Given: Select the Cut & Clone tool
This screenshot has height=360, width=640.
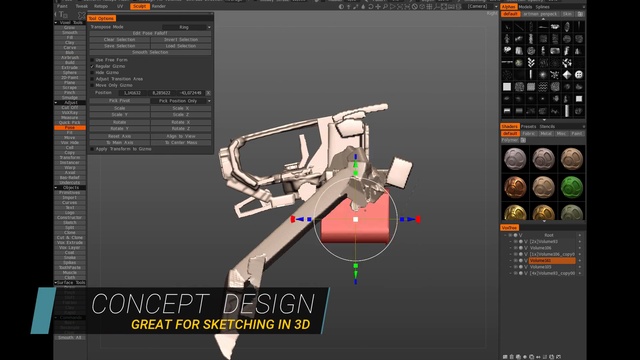Looking at the screenshot, I should pyautogui.click(x=70, y=238).
